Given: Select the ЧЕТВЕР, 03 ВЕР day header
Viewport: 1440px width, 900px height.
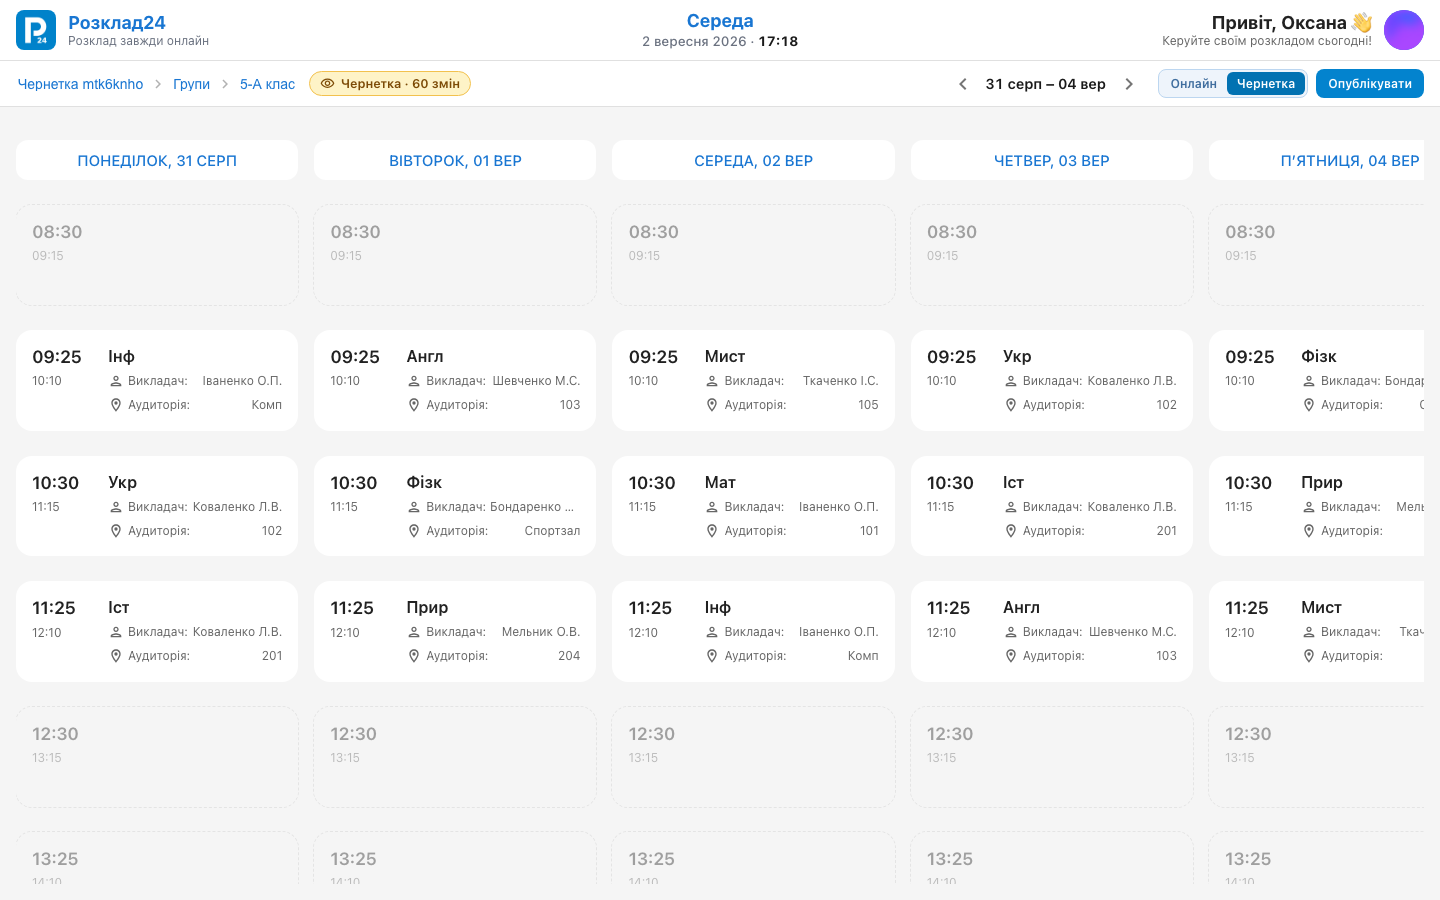Looking at the screenshot, I should [x=1052, y=160].
